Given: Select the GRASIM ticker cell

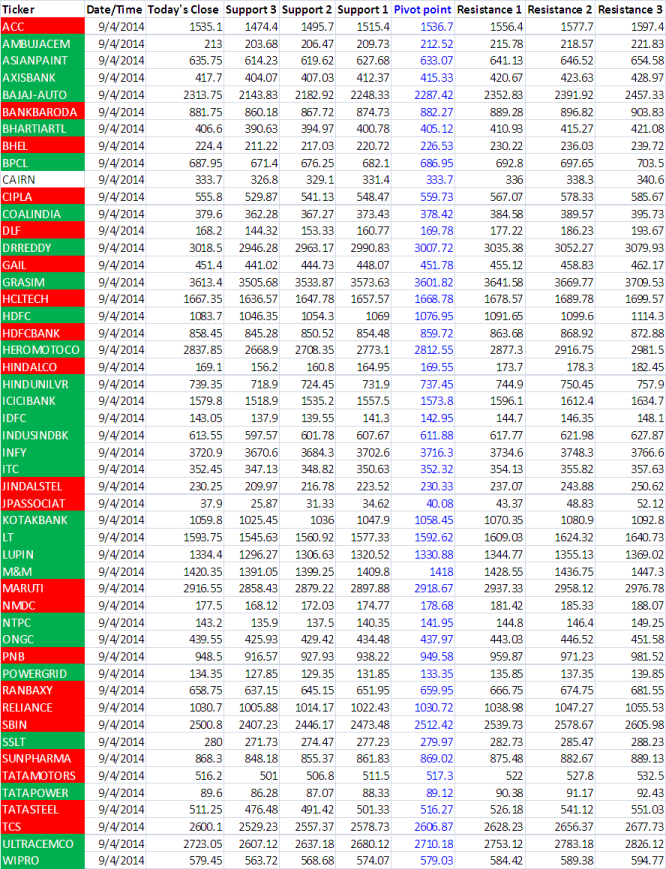Looking at the screenshot, I should (43, 282).
